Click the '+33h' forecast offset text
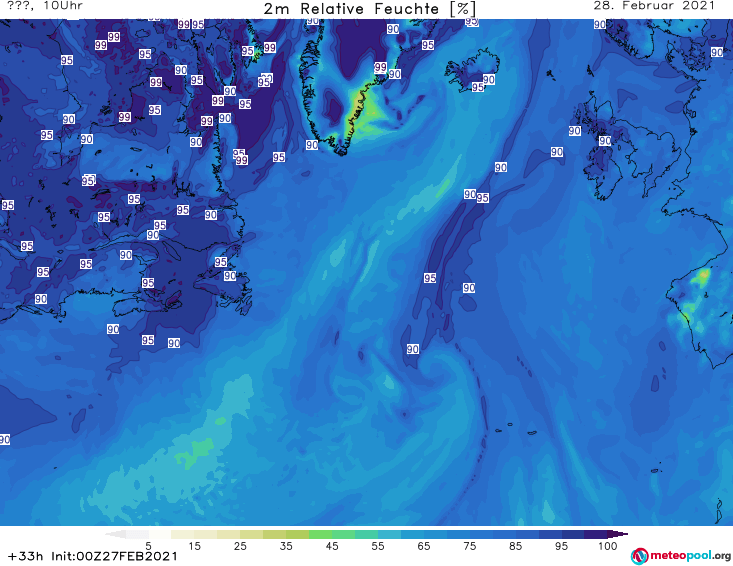The image size is (733, 566). [26, 556]
